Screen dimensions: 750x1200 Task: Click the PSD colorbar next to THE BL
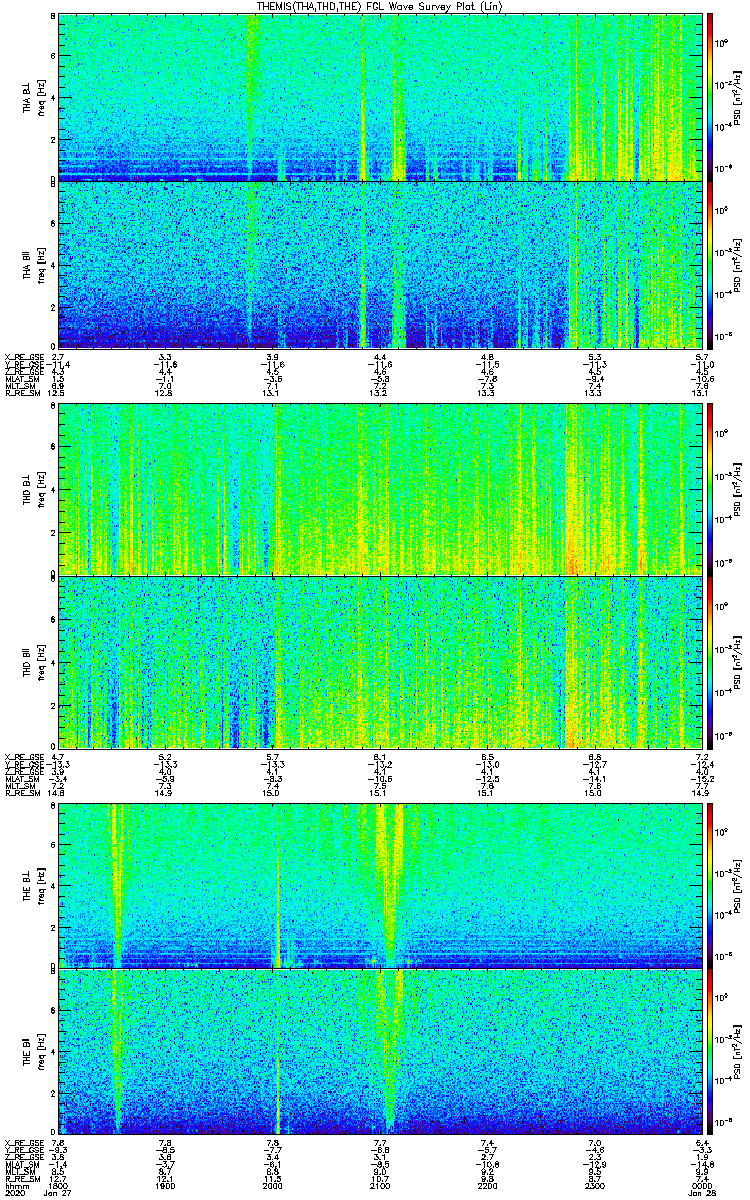pyautogui.click(x=710, y=884)
